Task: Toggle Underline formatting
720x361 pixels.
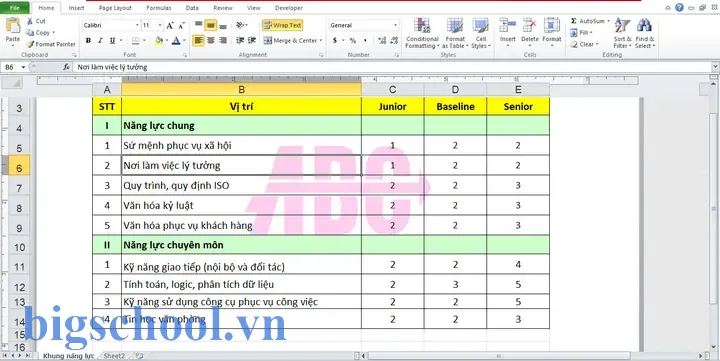Action: (x=112, y=40)
